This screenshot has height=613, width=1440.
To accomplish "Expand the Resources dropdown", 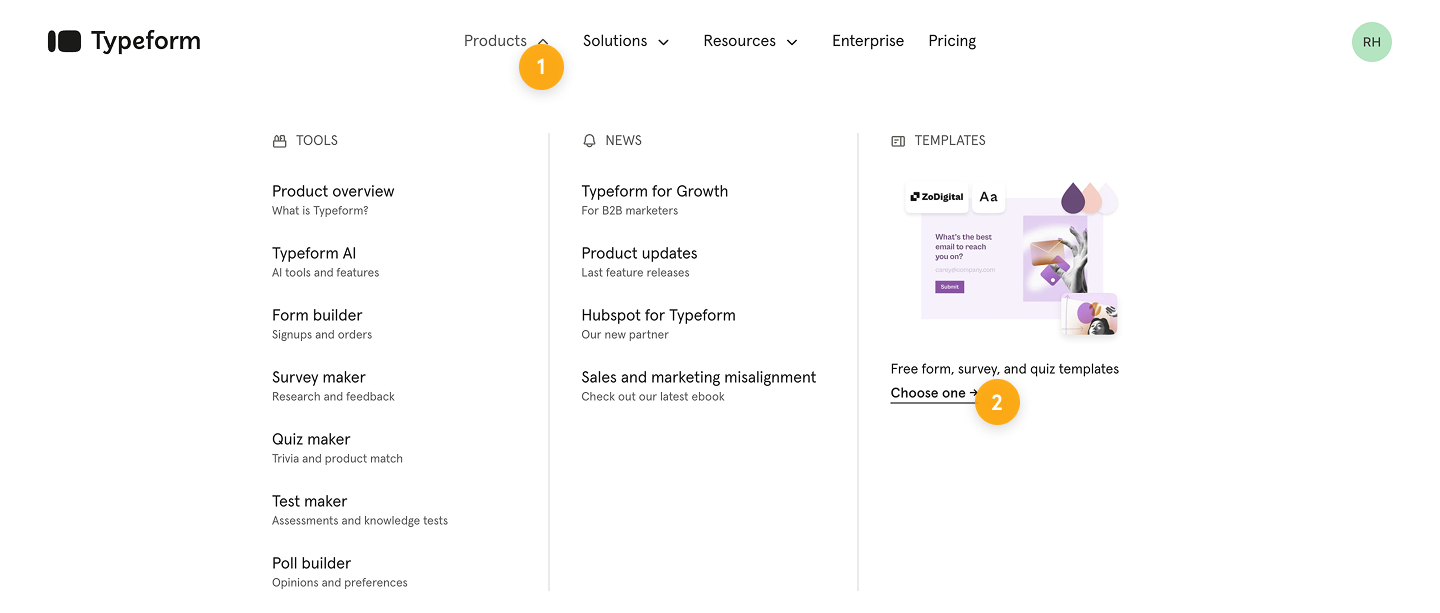I will click(750, 41).
